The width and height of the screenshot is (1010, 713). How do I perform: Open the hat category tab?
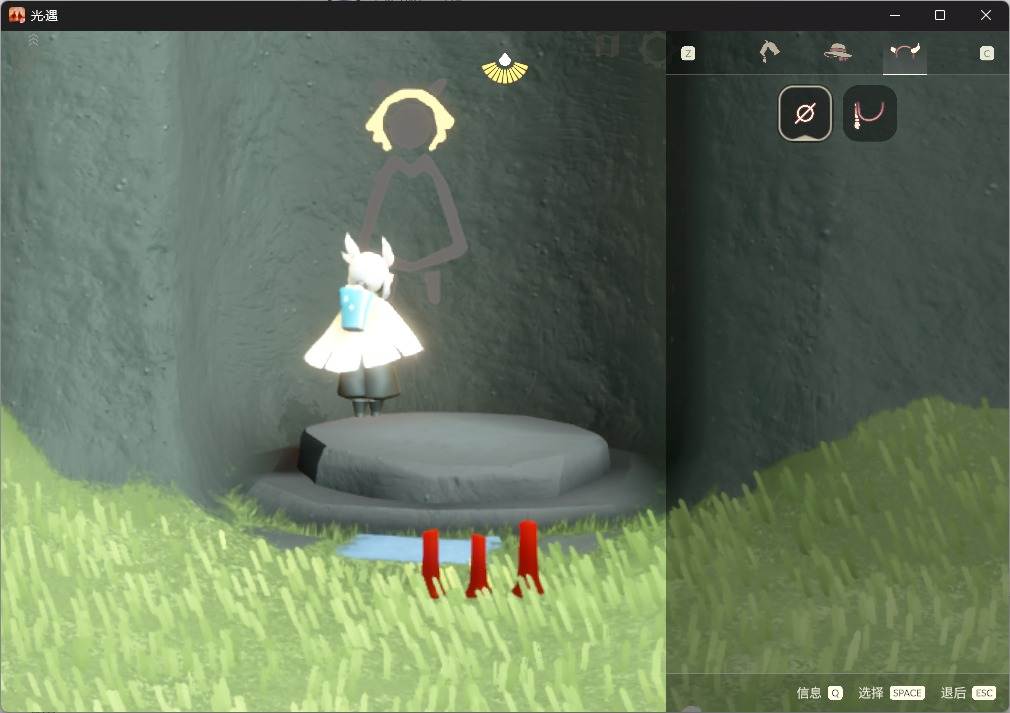[837, 52]
